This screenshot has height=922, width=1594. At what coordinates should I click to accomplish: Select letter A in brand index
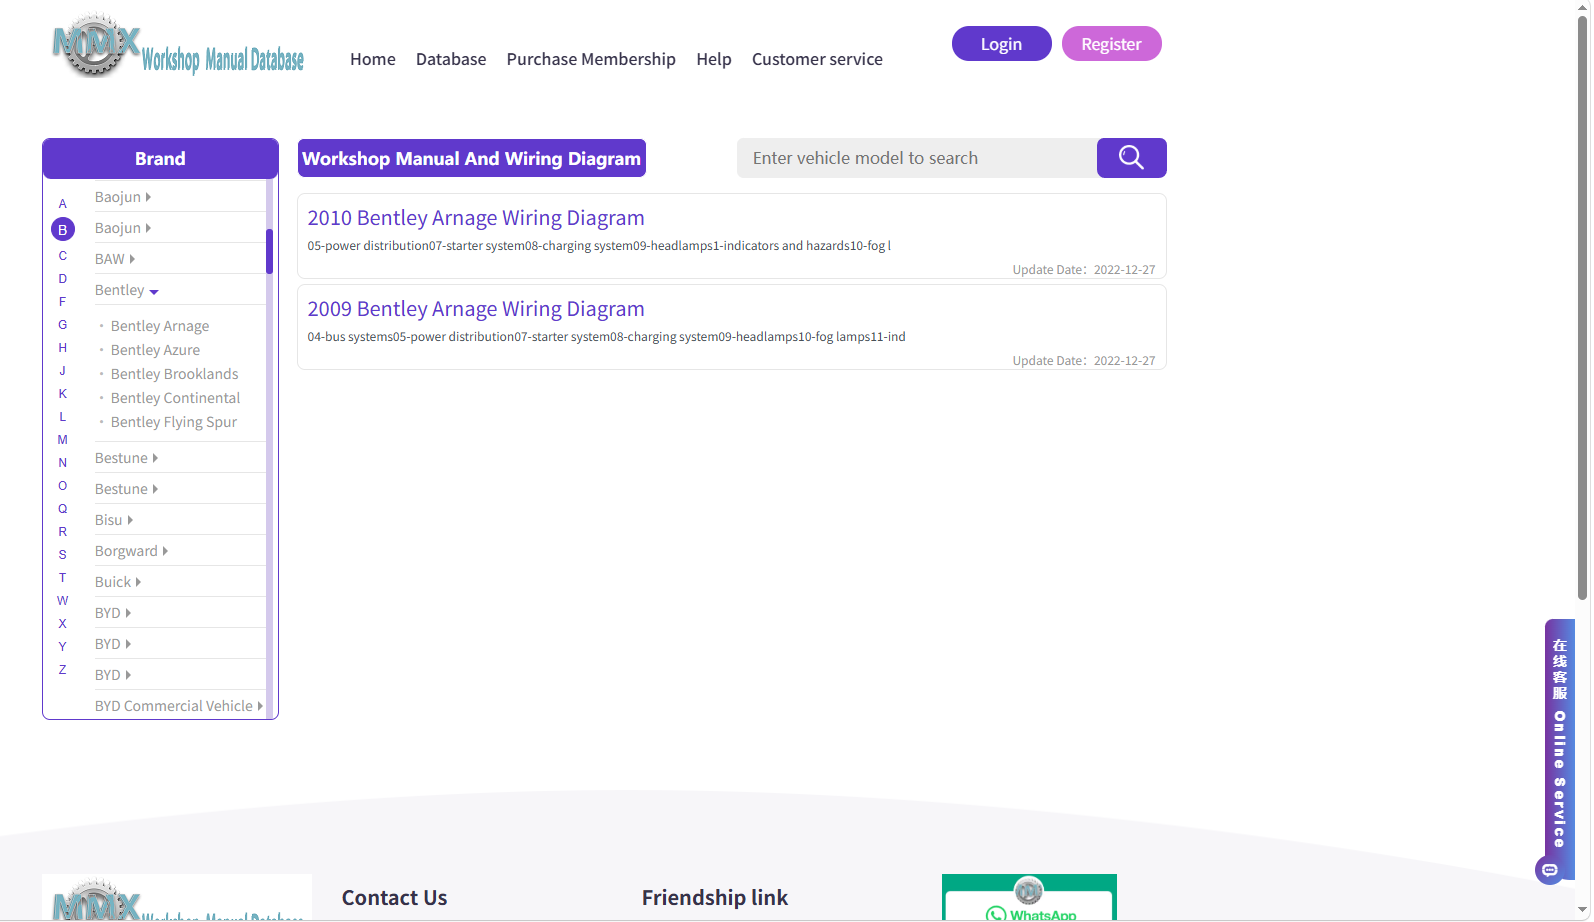62,204
